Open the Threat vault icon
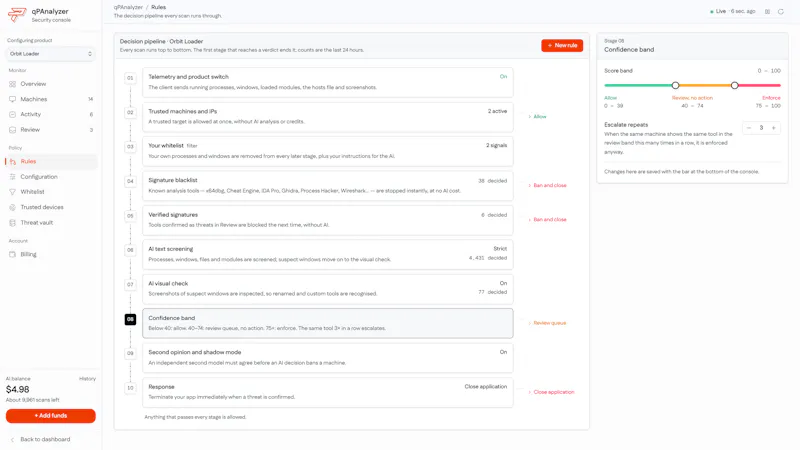 pyautogui.click(x=12, y=222)
